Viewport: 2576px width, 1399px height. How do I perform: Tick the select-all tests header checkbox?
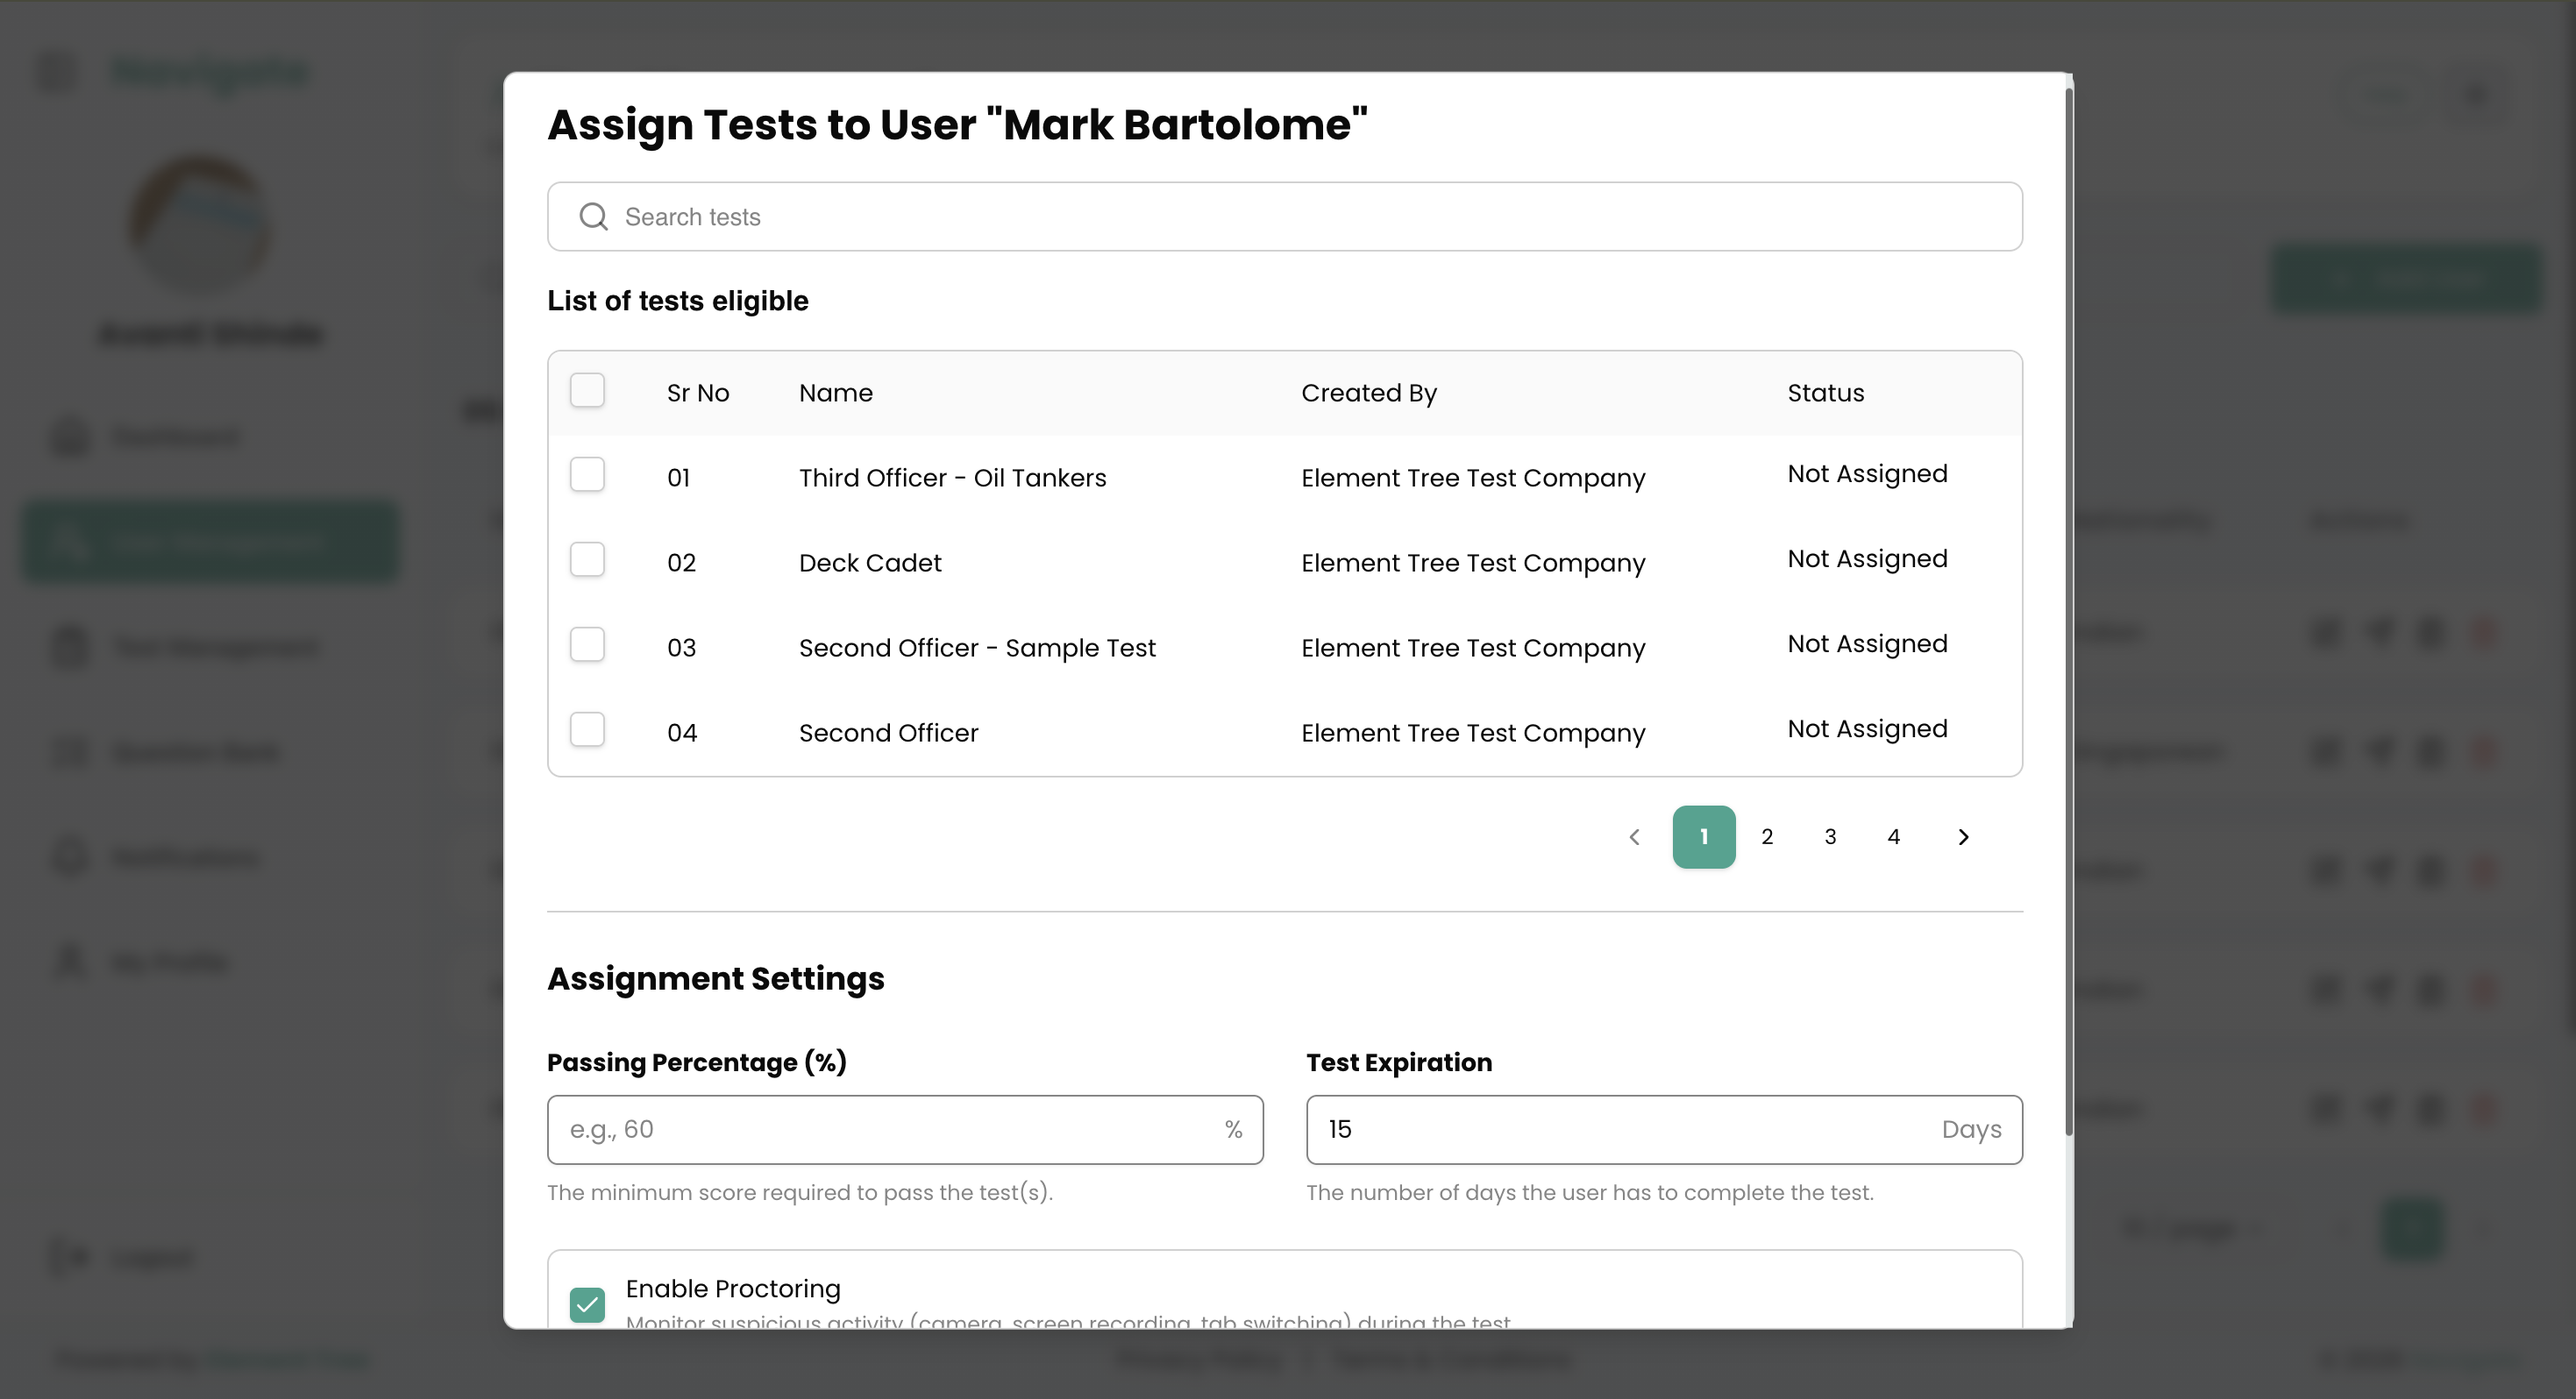[x=587, y=390]
